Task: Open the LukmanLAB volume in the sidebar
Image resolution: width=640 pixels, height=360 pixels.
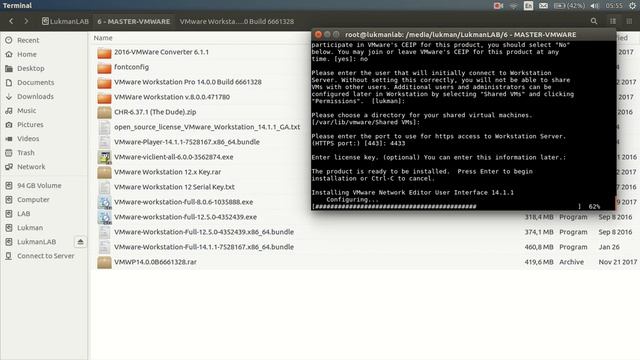Action: tap(37, 242)
